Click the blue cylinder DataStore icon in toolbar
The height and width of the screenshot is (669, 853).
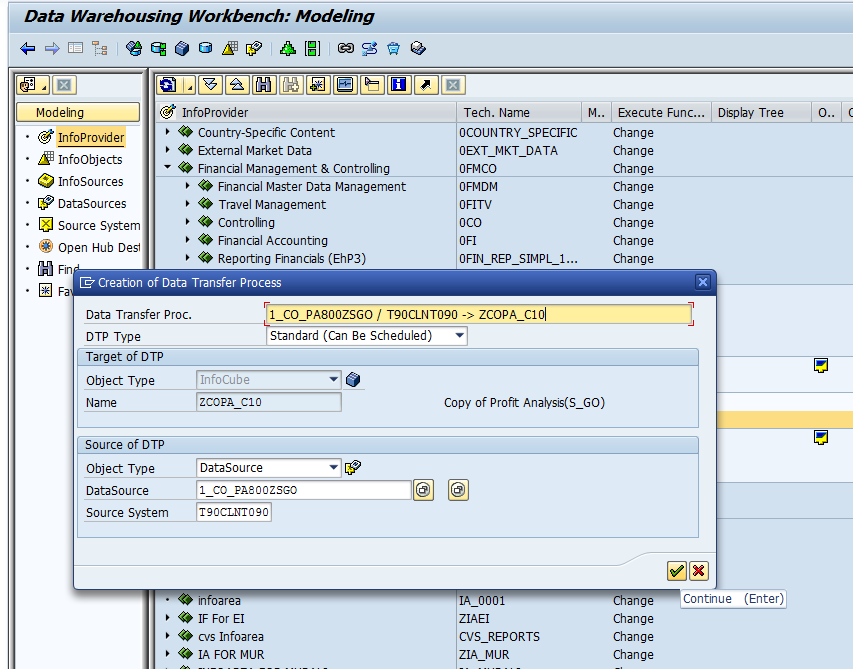click(206, 48)
